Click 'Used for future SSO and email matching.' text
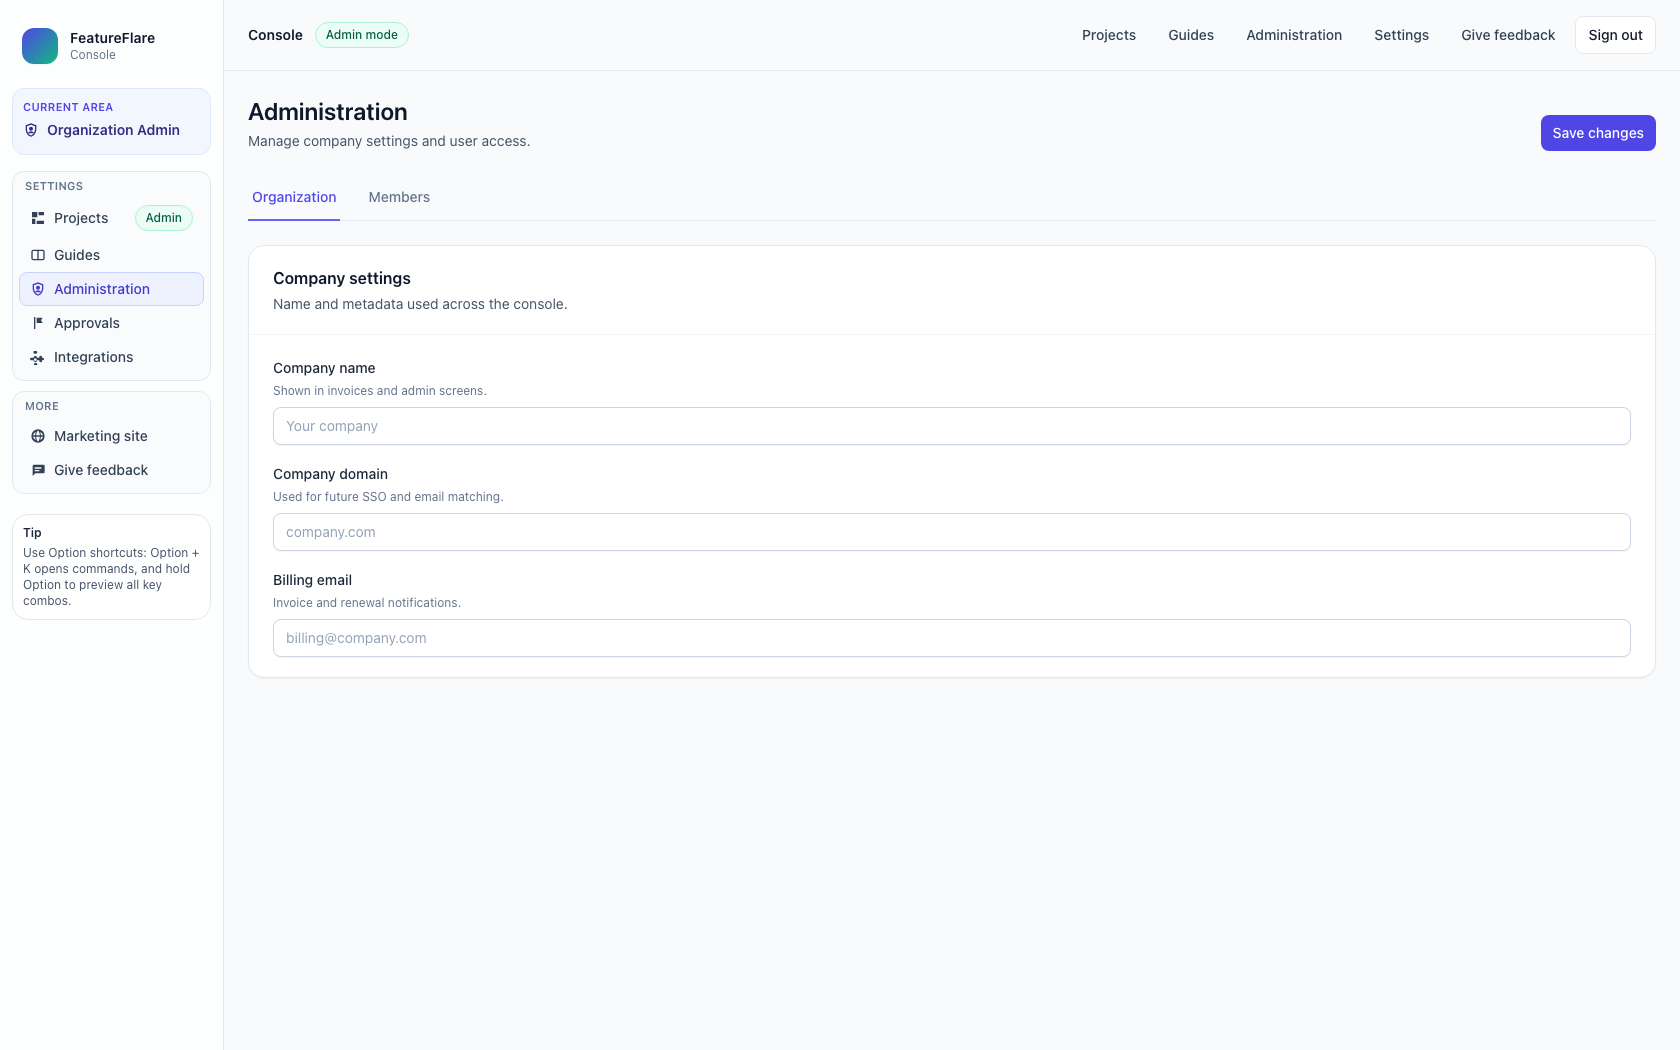Image resolution: width=1680 pixels, height=1050 pixels. pyautogui.click(x=388, y=497)
